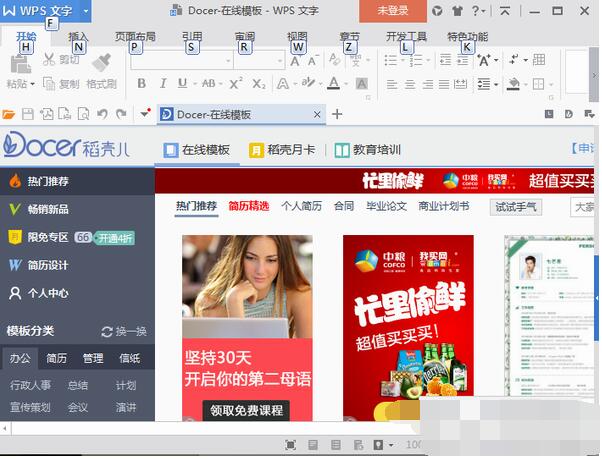Click the 试试手气 button
This screenshot has height=461, width=602.
coord(516,207)
